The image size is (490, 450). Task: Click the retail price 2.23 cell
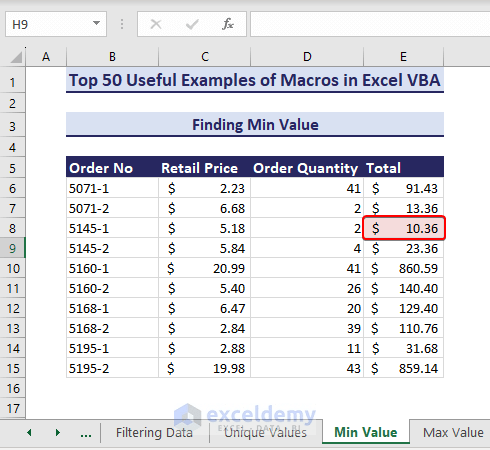(x=205, y=188)
